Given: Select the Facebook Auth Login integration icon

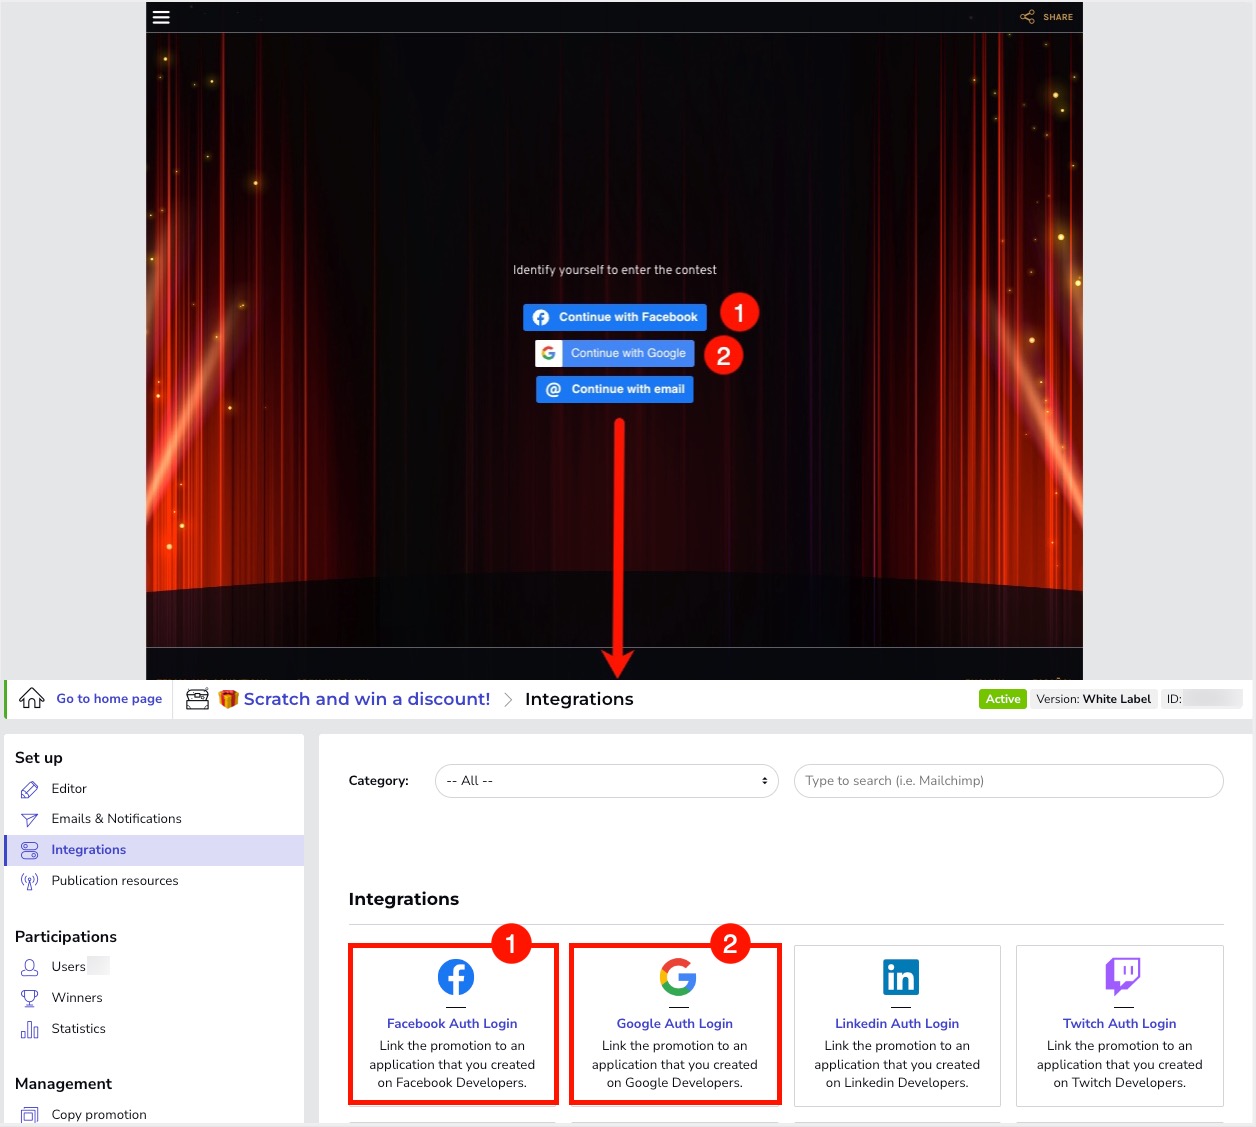Looking at the screenshot, I should point(455,977).
